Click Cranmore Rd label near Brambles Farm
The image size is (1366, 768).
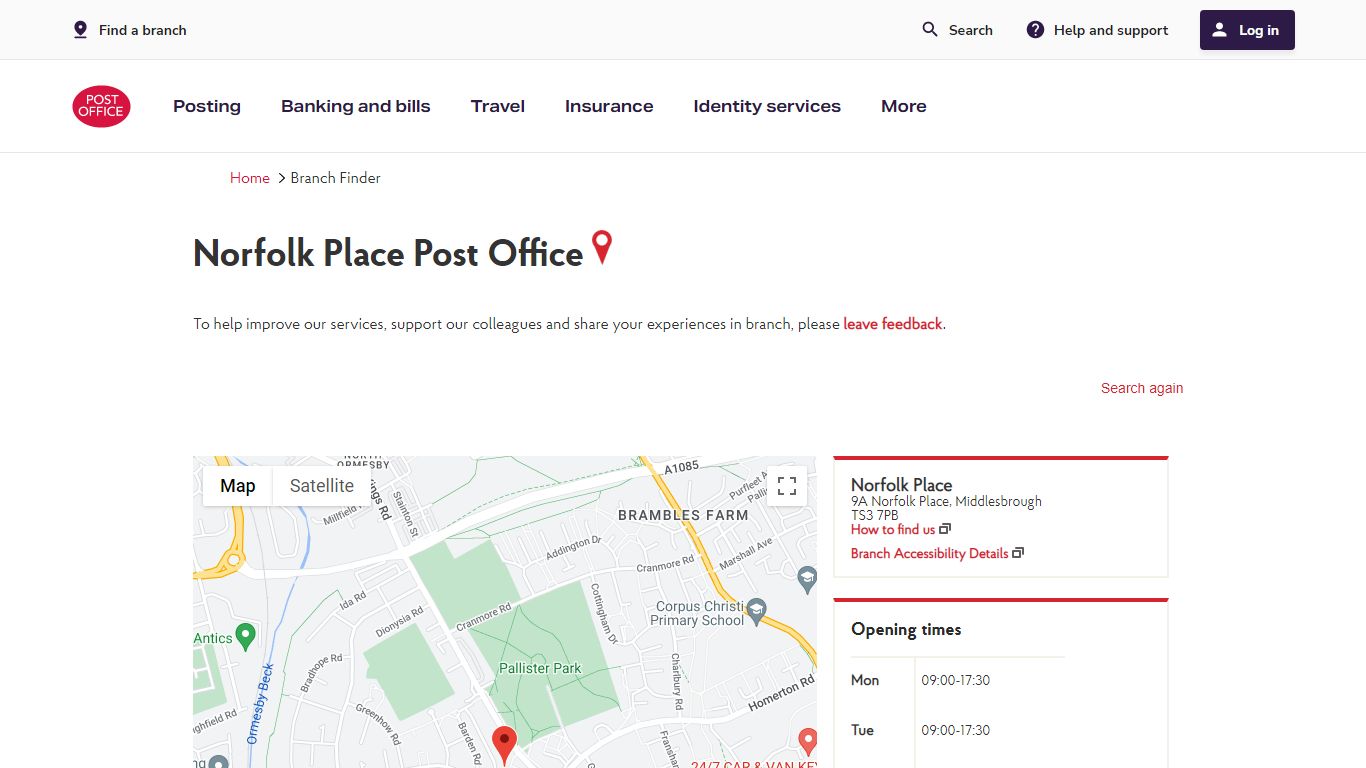666,564
